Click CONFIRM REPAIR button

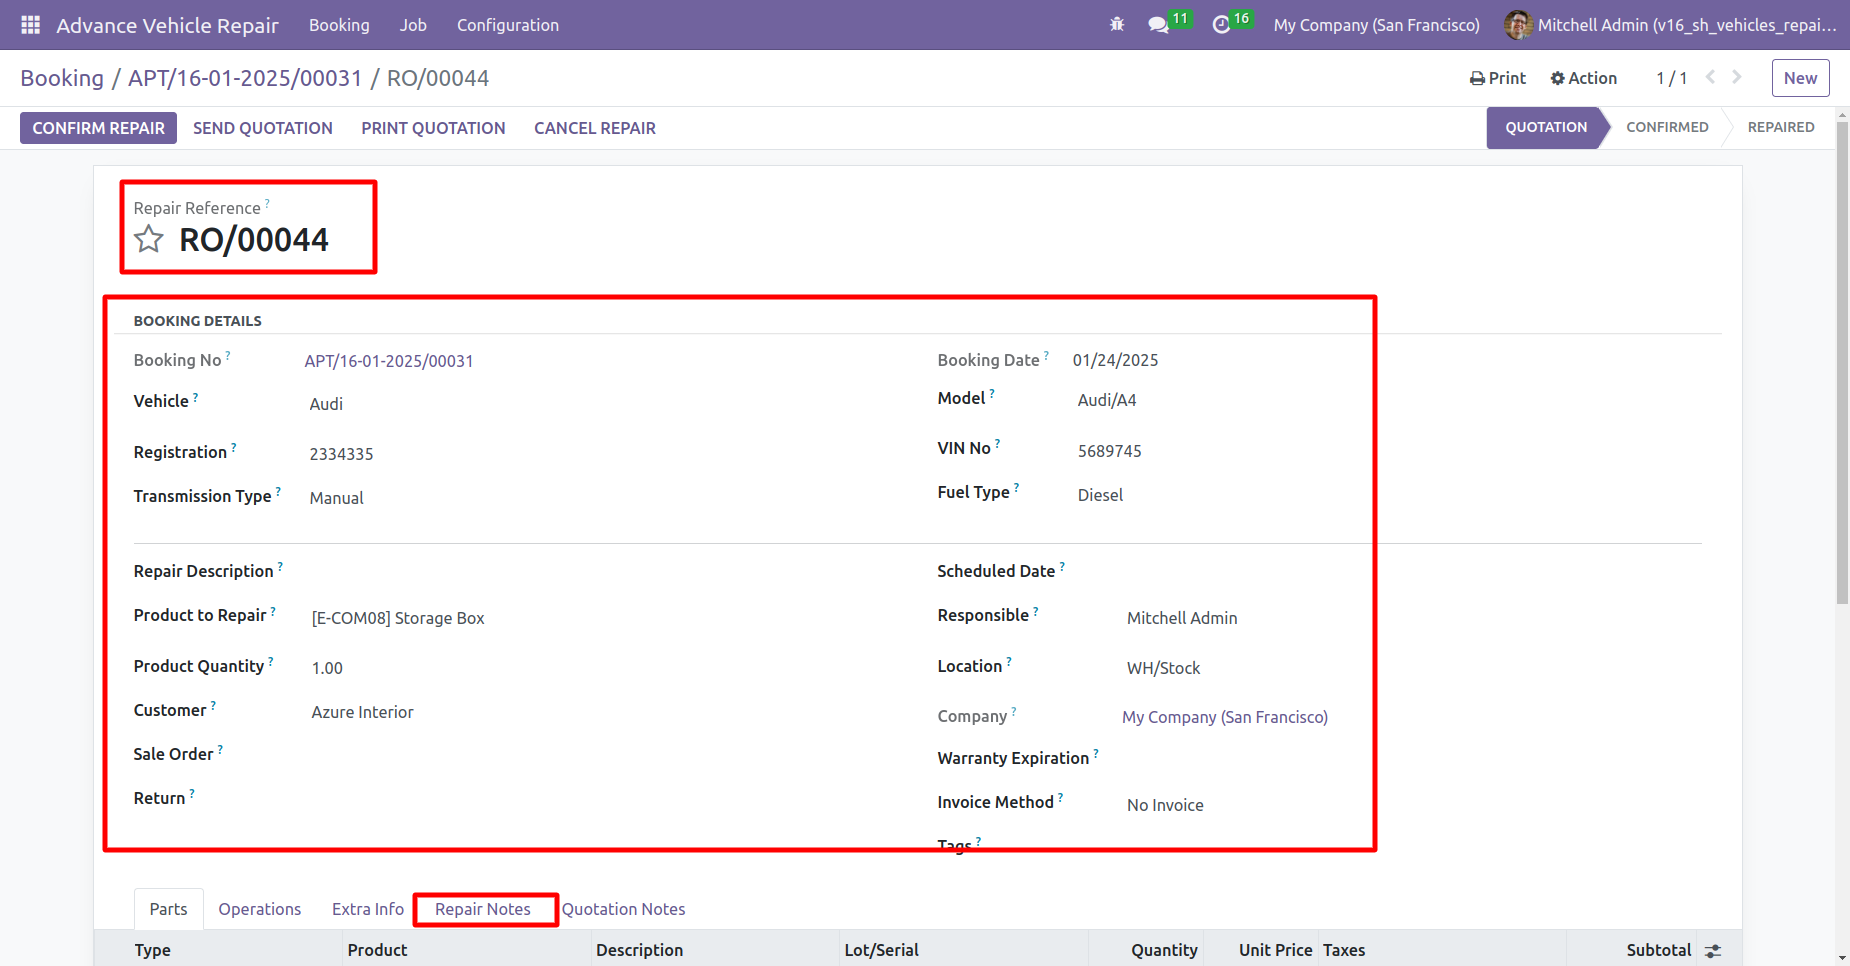[98, 128]
